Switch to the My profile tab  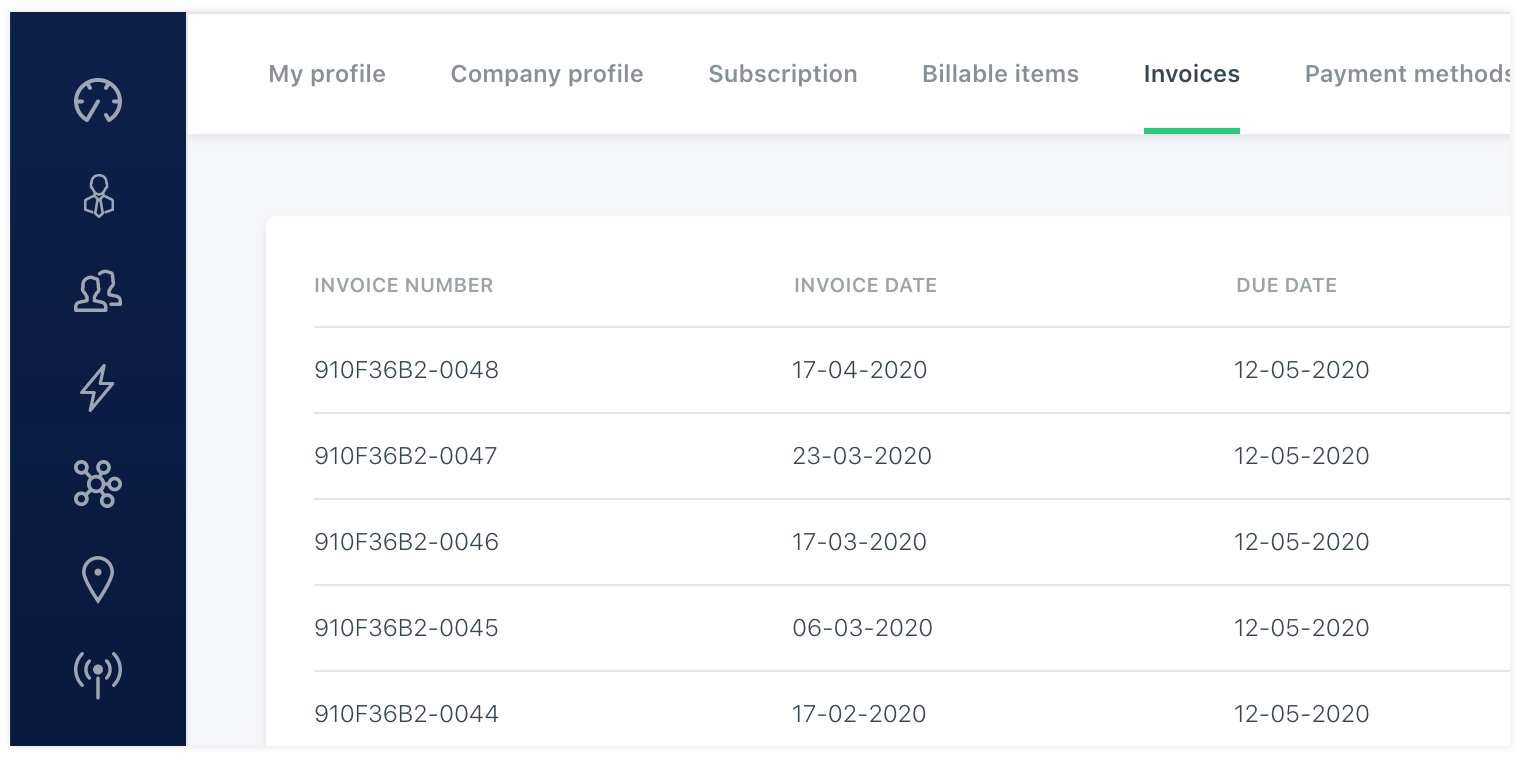pyautogui.click(x=327, y=74)
